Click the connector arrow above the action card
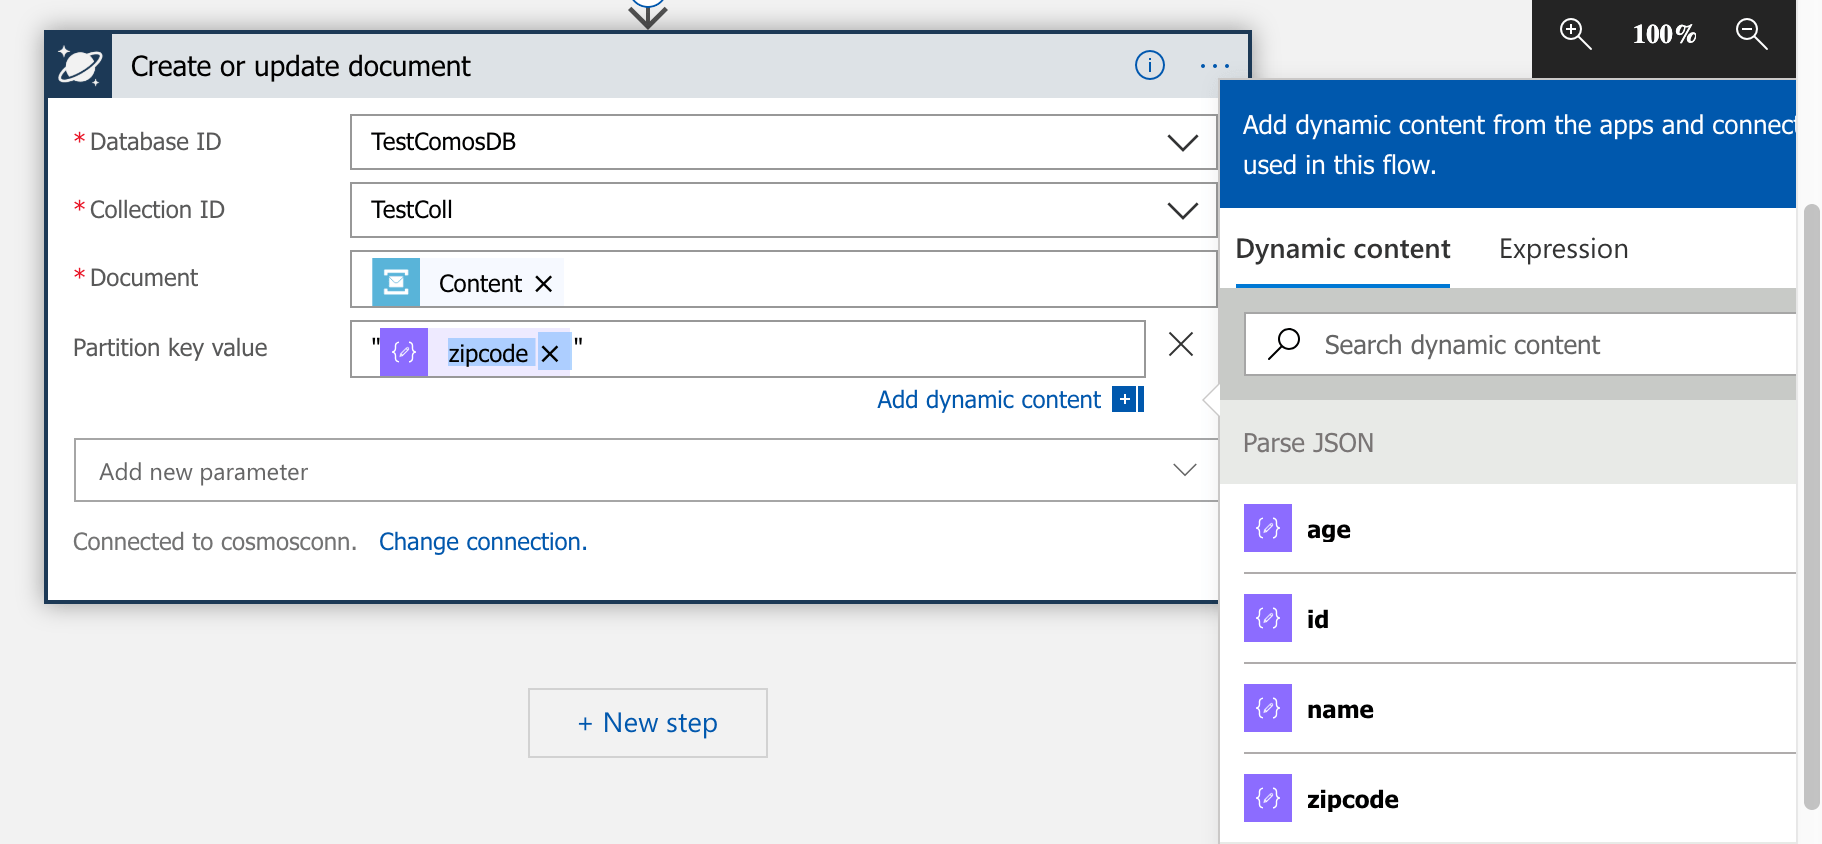The height and width of the screenshot is (844, 1822). pos(648,14)
